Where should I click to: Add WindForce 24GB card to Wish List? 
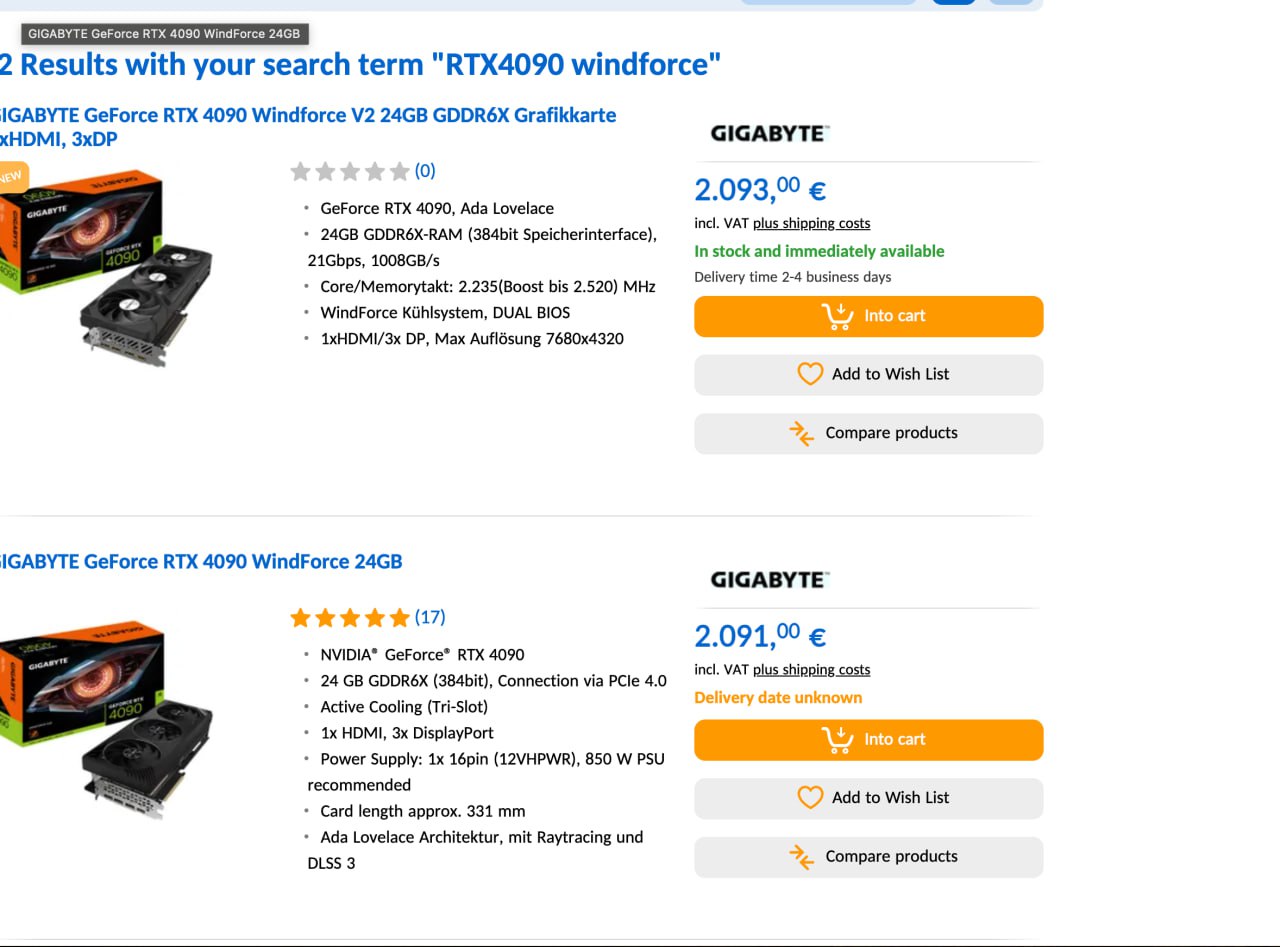pos(890,798)
